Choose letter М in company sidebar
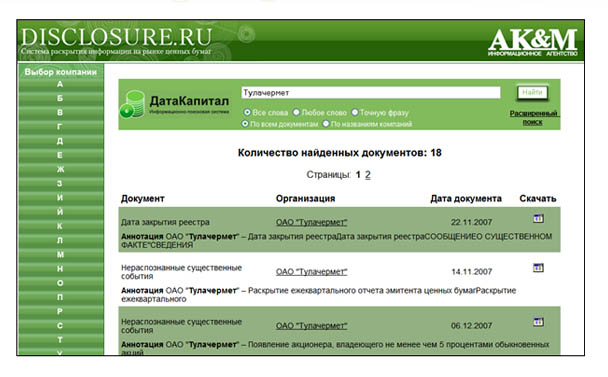The height and width of the screenshot is (377, 608). click(x=60, y=254)
